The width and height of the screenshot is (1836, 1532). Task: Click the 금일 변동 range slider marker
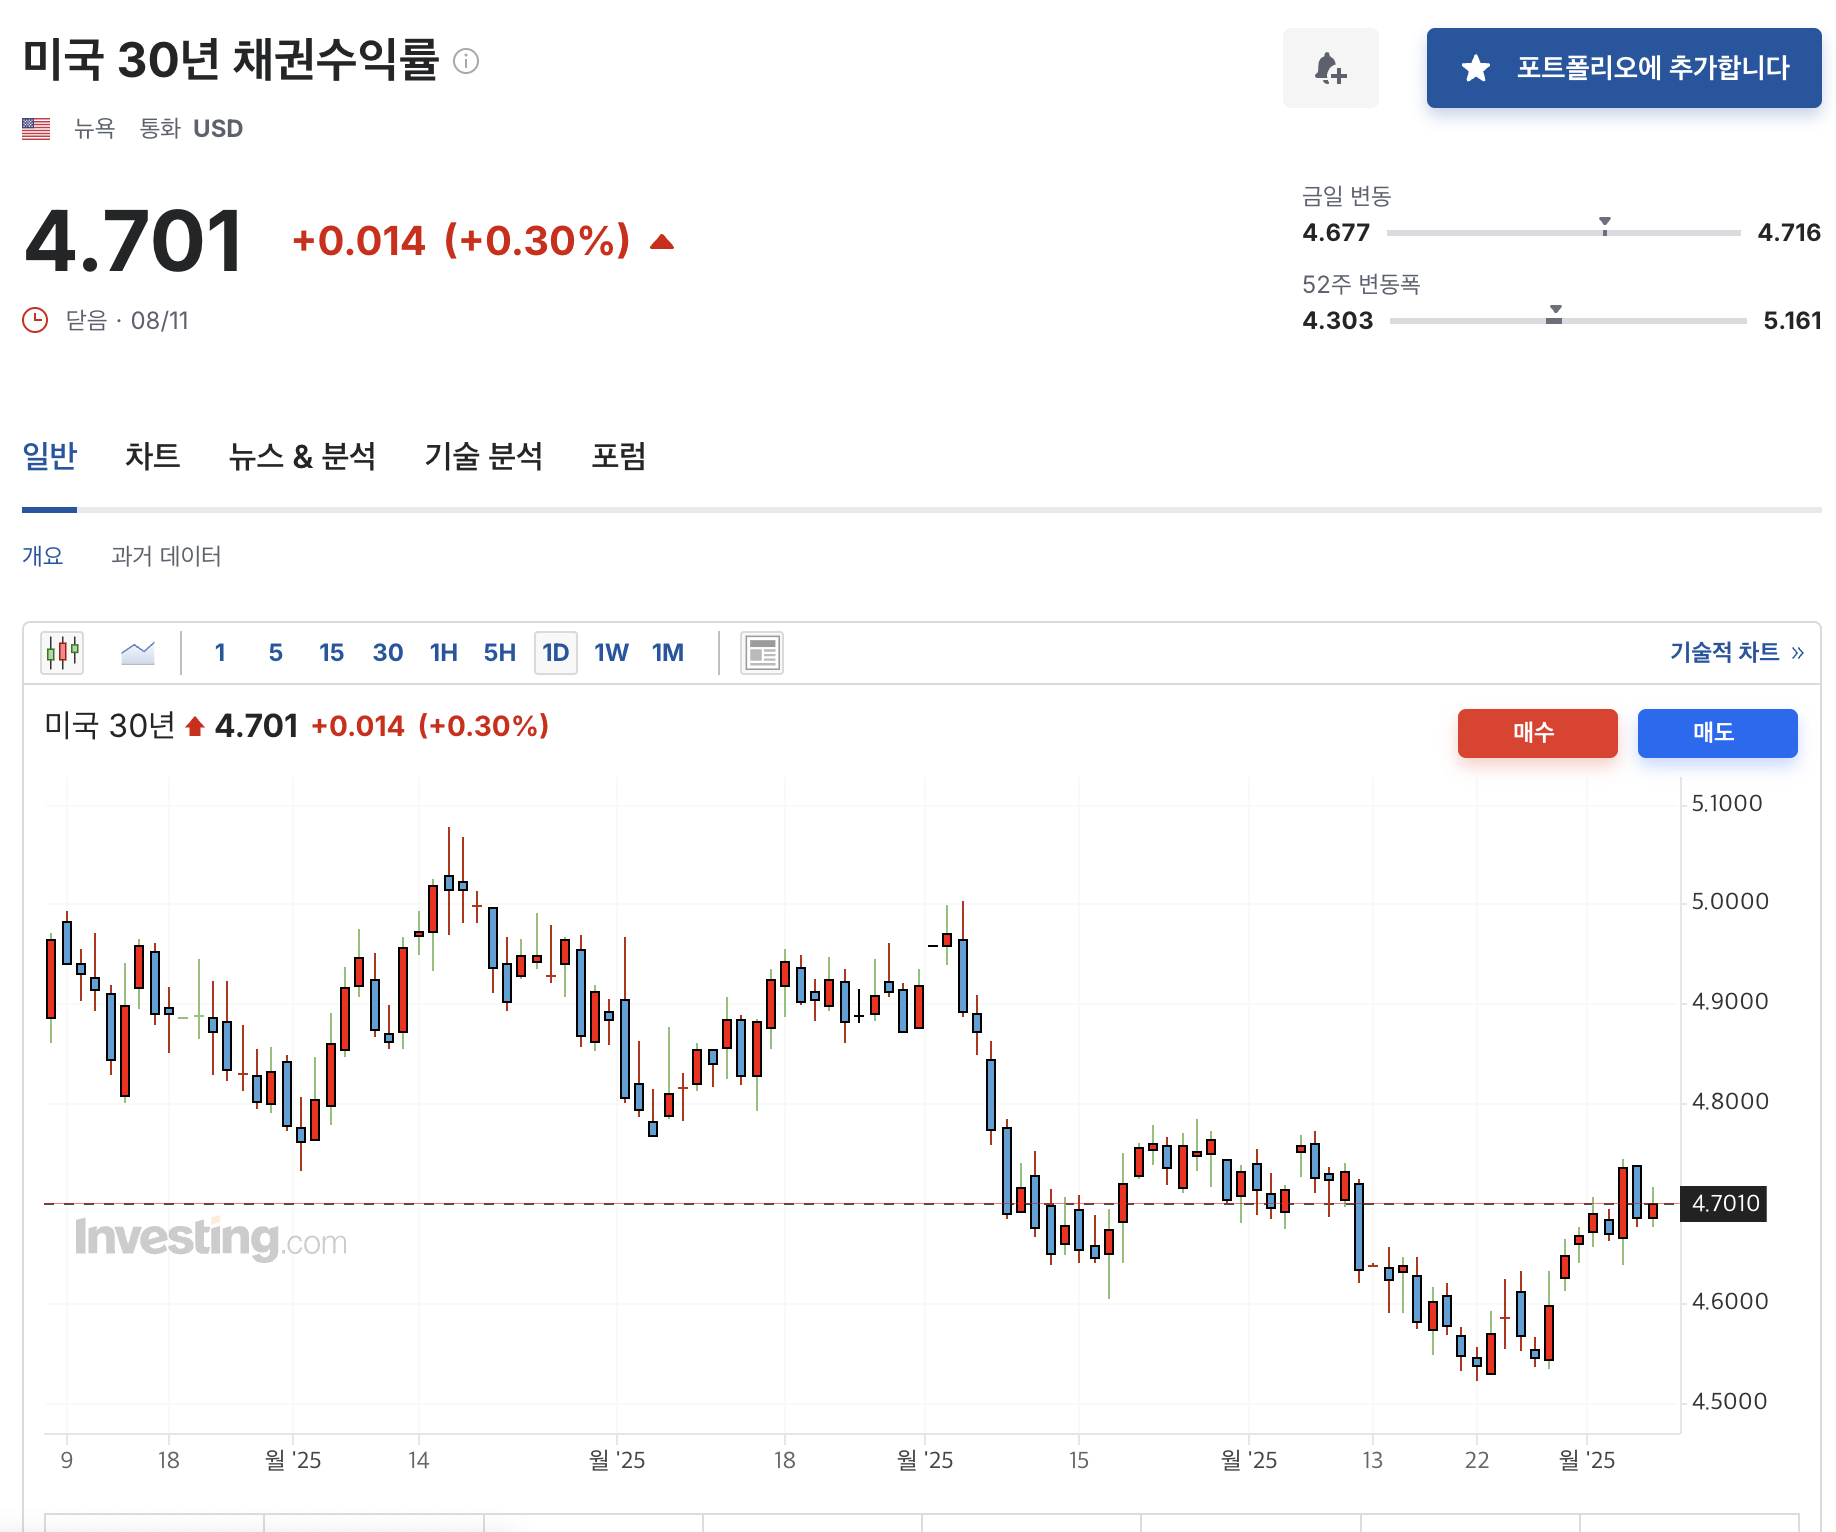1605,227
